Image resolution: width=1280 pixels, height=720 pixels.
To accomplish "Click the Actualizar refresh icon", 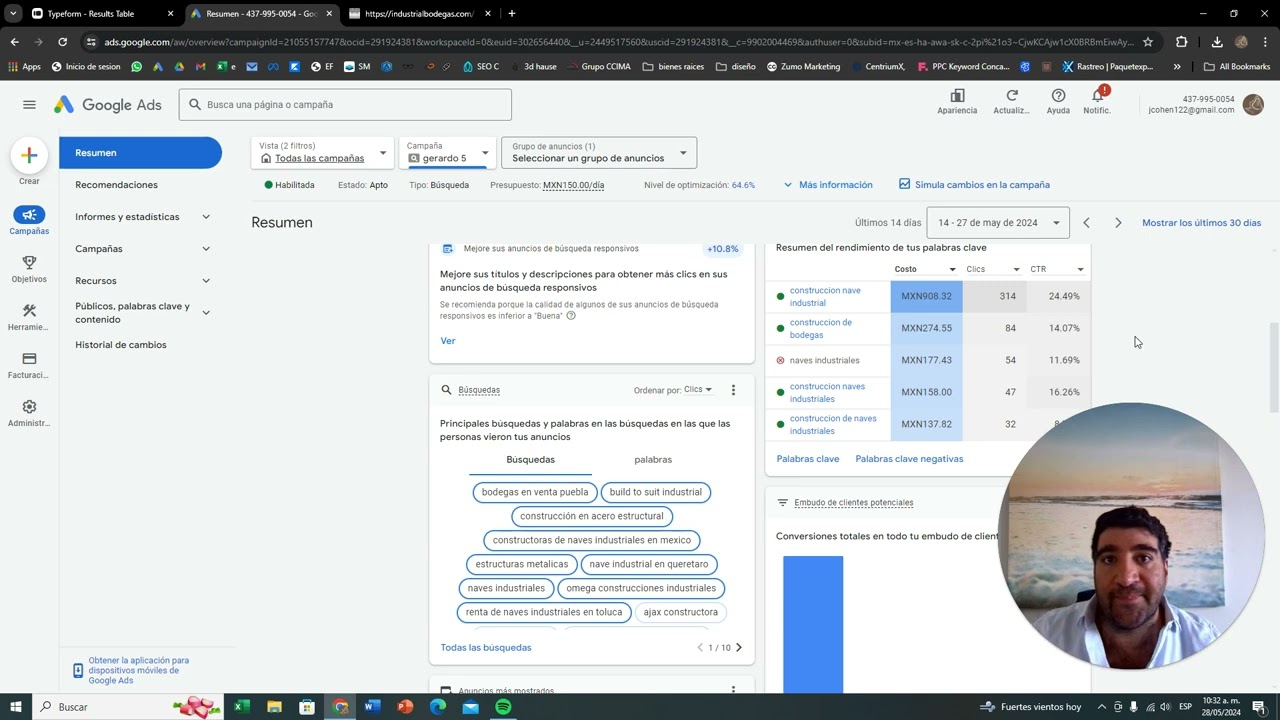I will click(x=1011, y=96).
